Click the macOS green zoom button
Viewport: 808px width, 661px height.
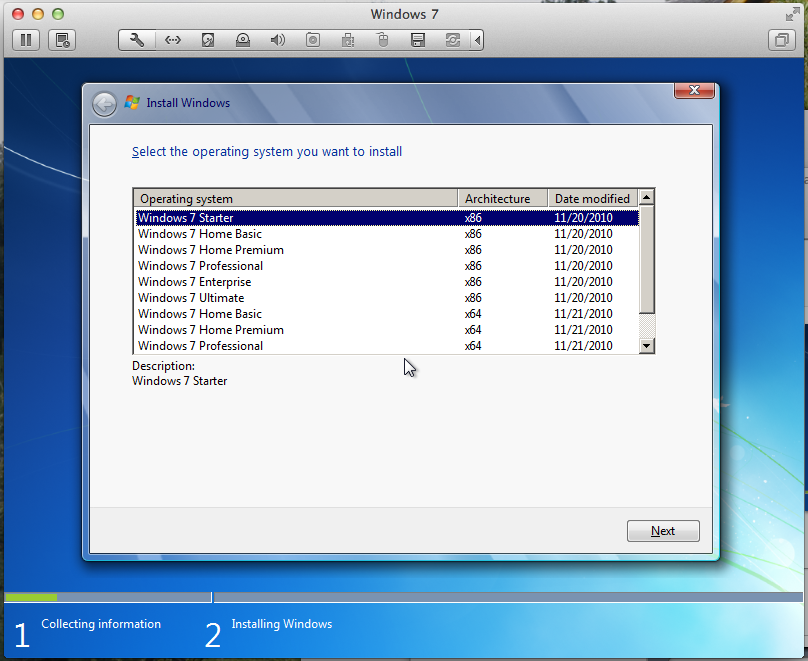coord(58,14)
